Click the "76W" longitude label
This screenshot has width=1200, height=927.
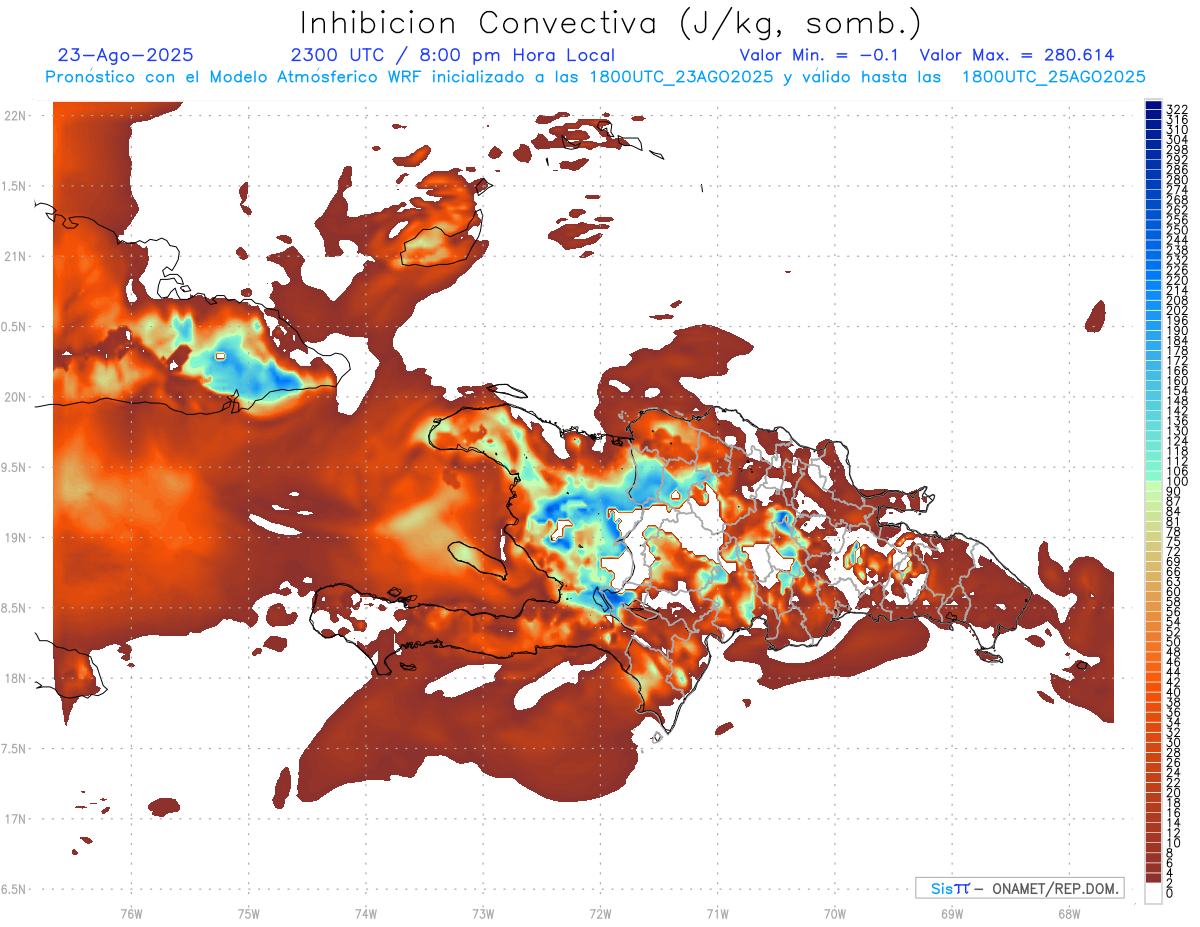pos(131,913)
